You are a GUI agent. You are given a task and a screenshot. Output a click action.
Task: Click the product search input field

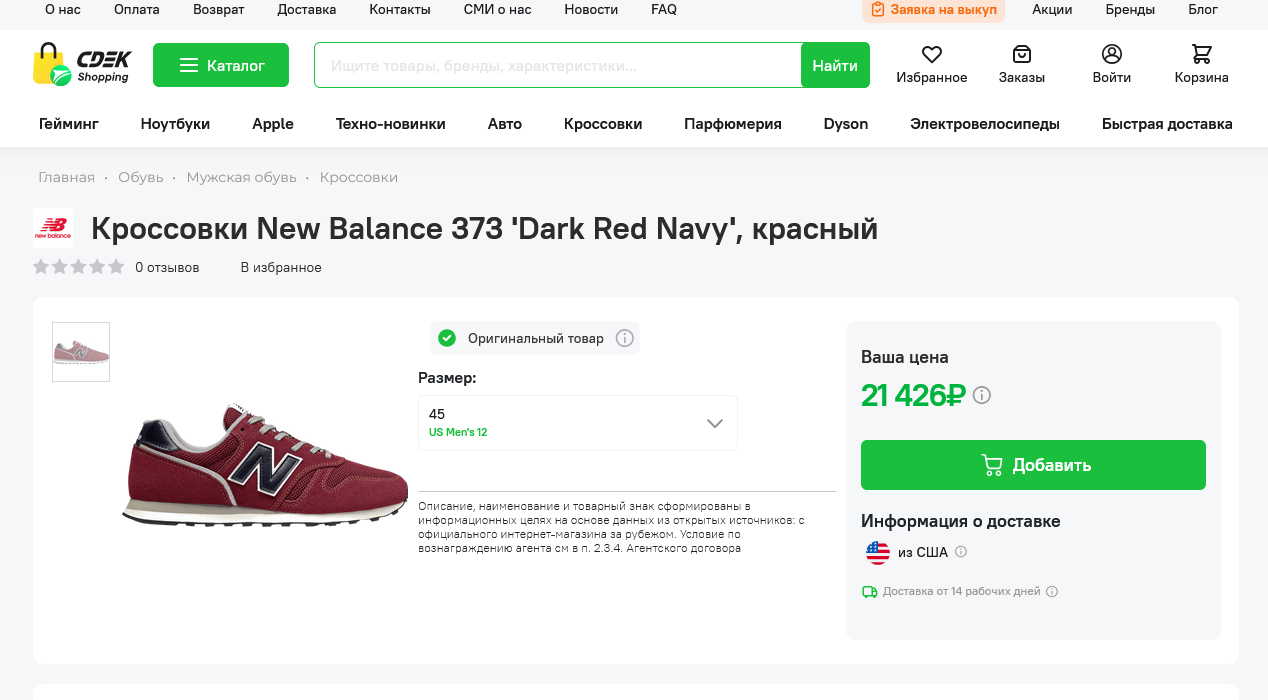(558, 65)
